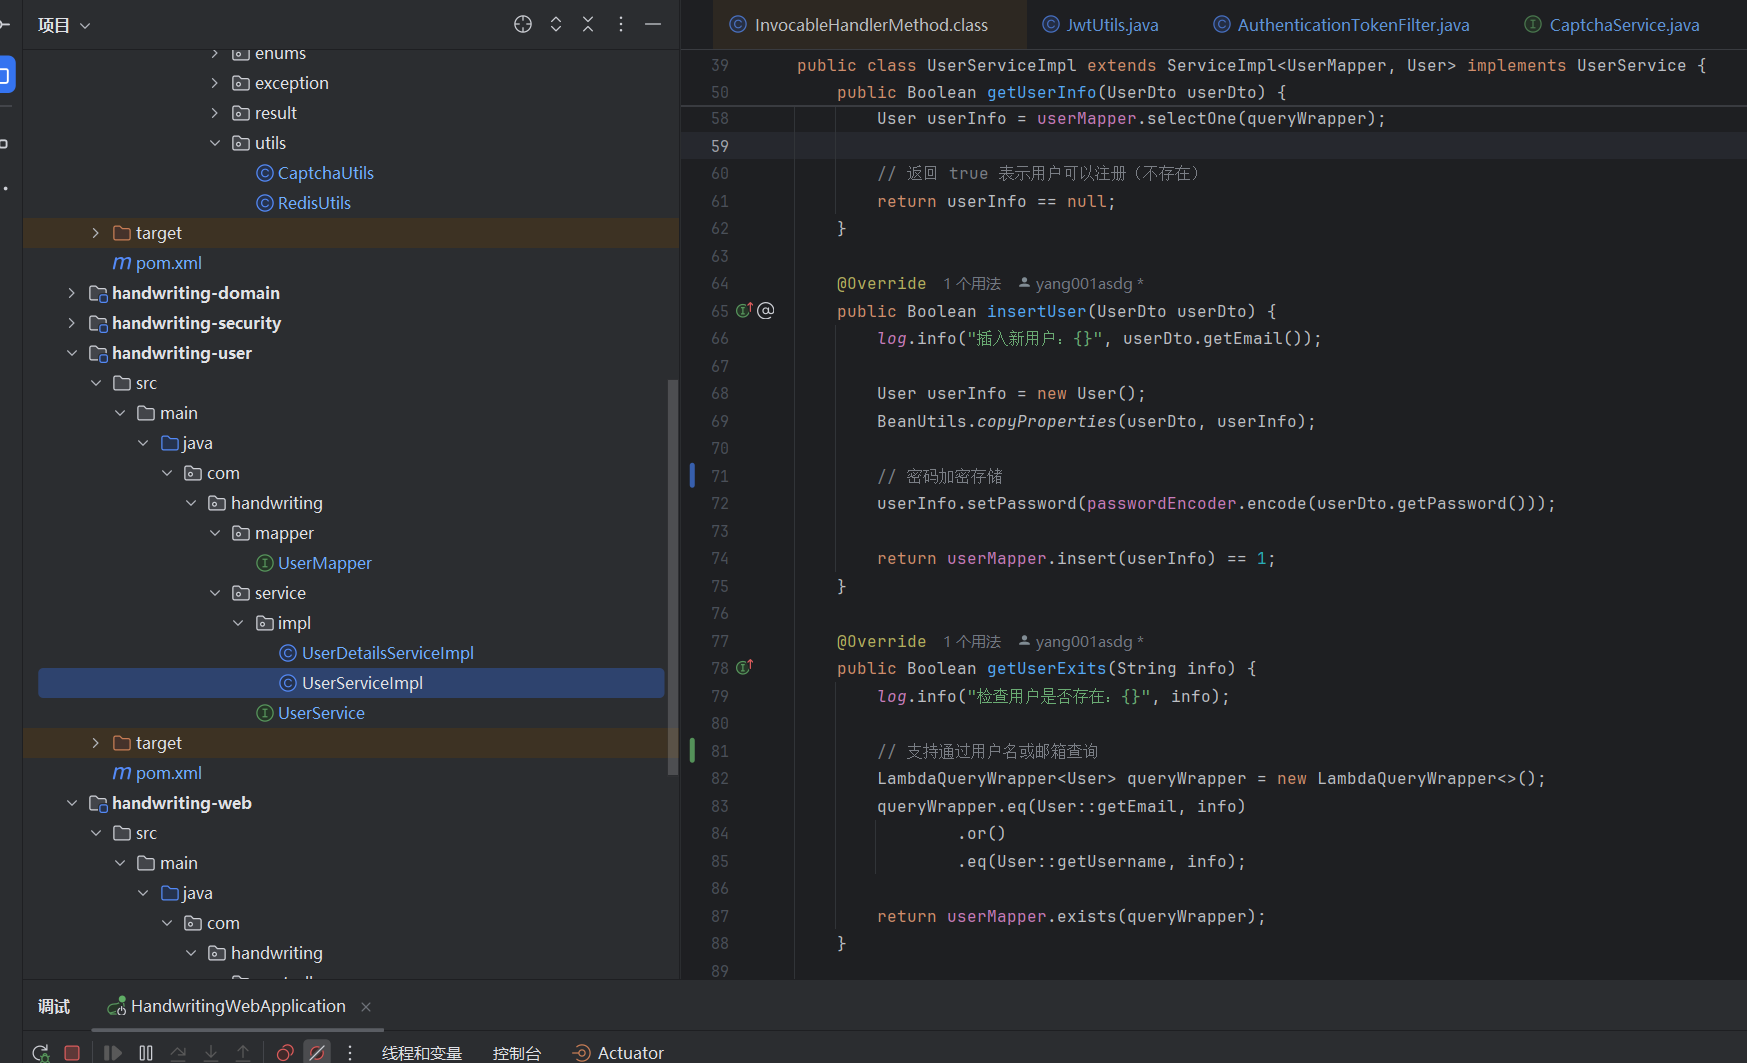The image size is (1747, 1063).
Task: Click the project tree vertical scrollbar
Action: coord(673,575)
